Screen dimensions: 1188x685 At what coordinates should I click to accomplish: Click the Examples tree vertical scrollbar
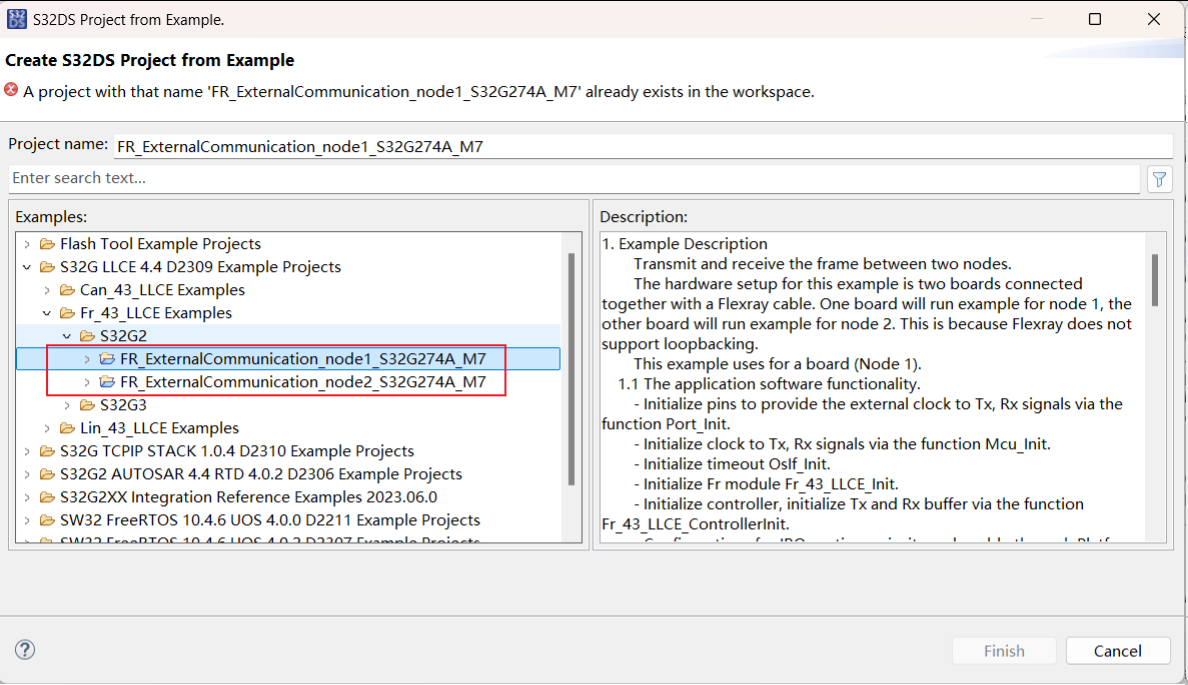tap(571, 369)
